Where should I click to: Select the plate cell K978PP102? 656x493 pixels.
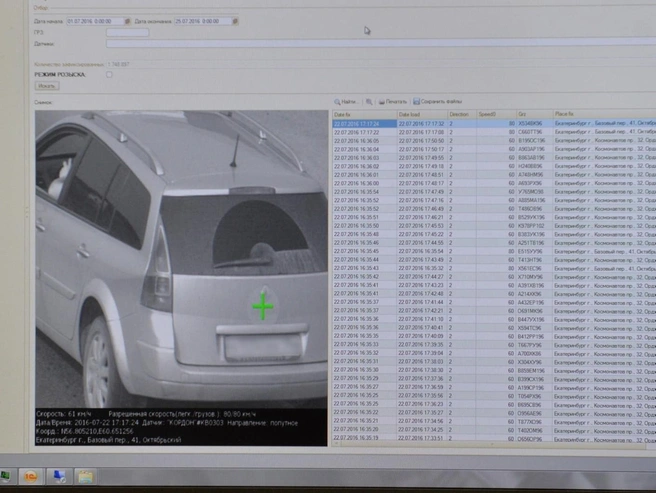534,226
